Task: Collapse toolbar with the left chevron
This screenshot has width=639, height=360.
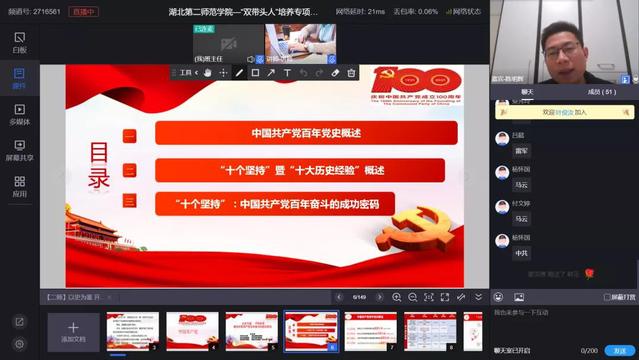Action: 196,73
